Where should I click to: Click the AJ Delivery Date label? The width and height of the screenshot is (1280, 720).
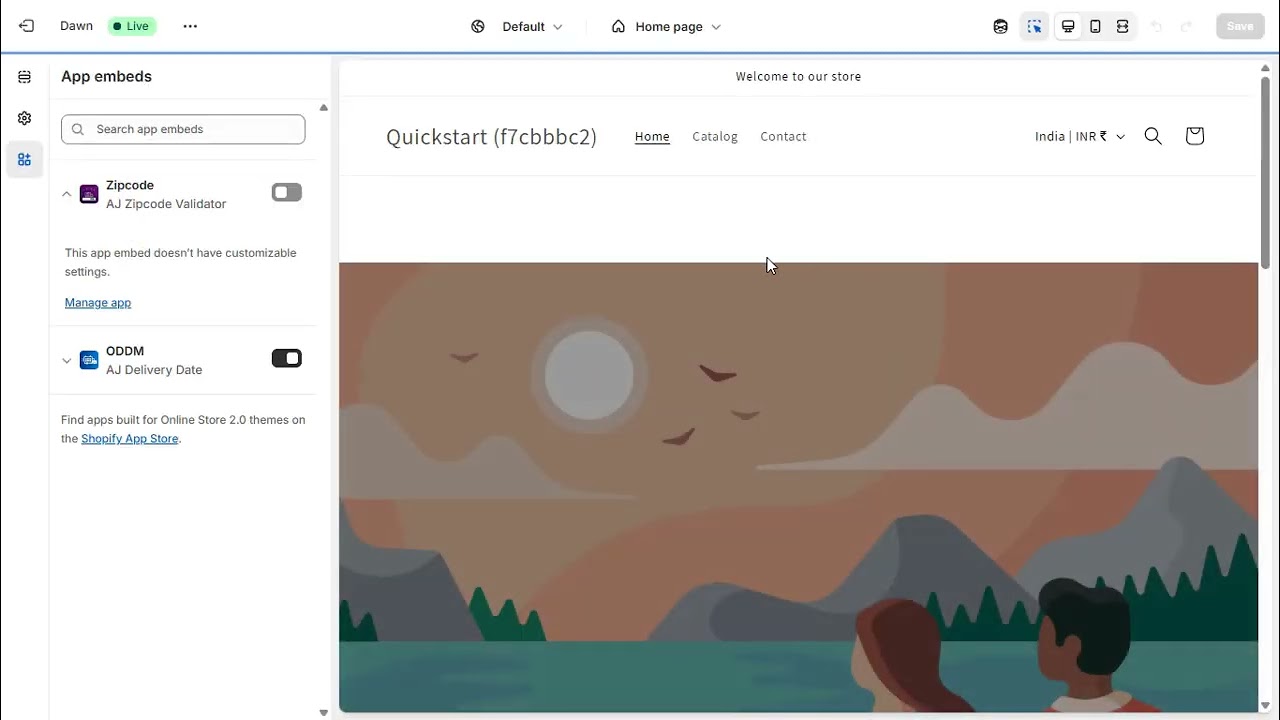click(154, 370)
